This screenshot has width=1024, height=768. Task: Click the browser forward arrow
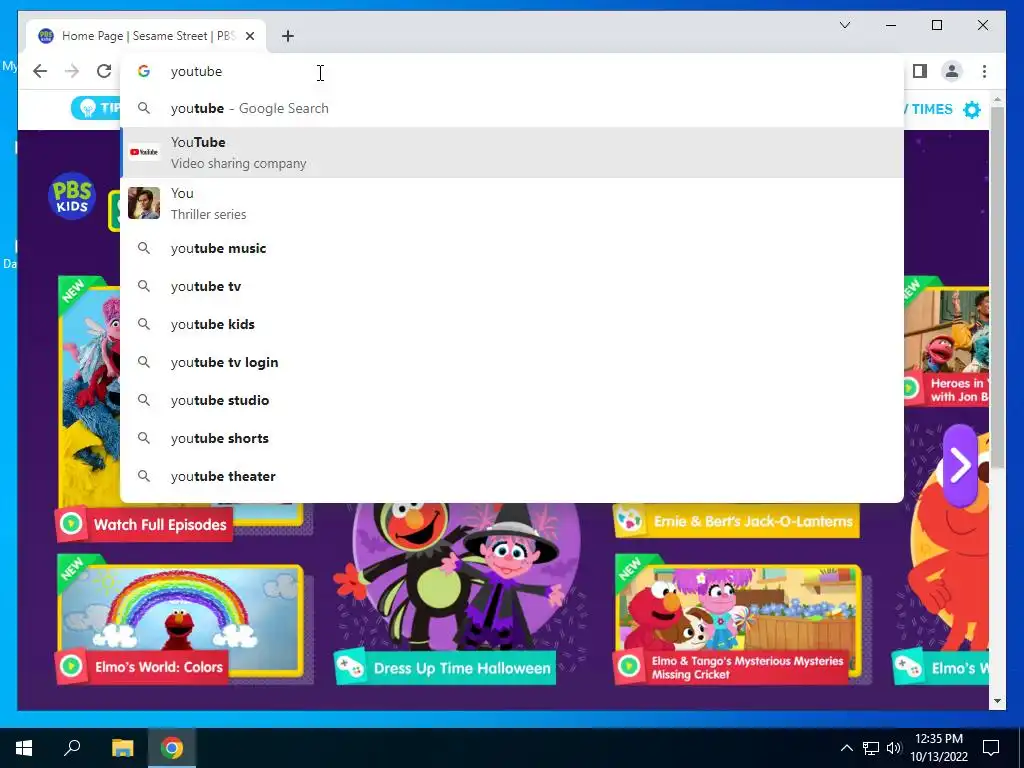[x=72, y=71]
